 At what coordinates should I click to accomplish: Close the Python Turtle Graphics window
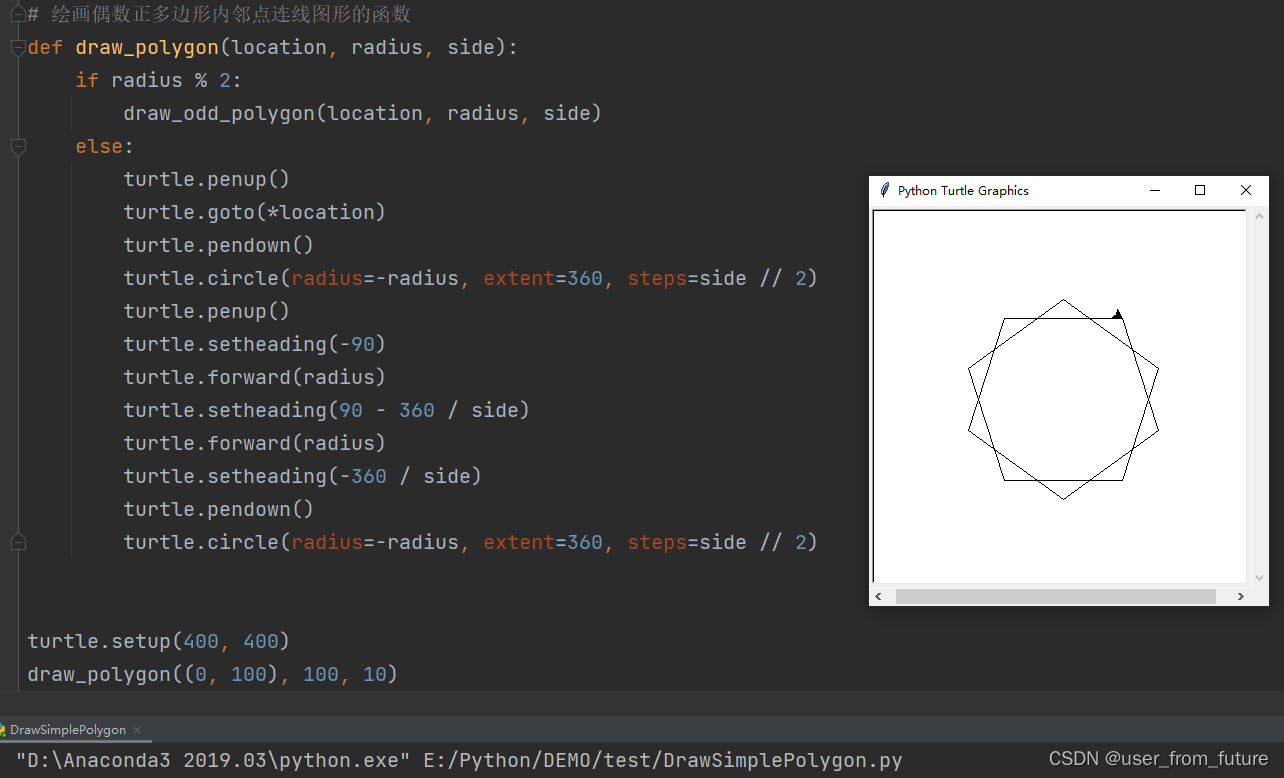(1246, 190)
